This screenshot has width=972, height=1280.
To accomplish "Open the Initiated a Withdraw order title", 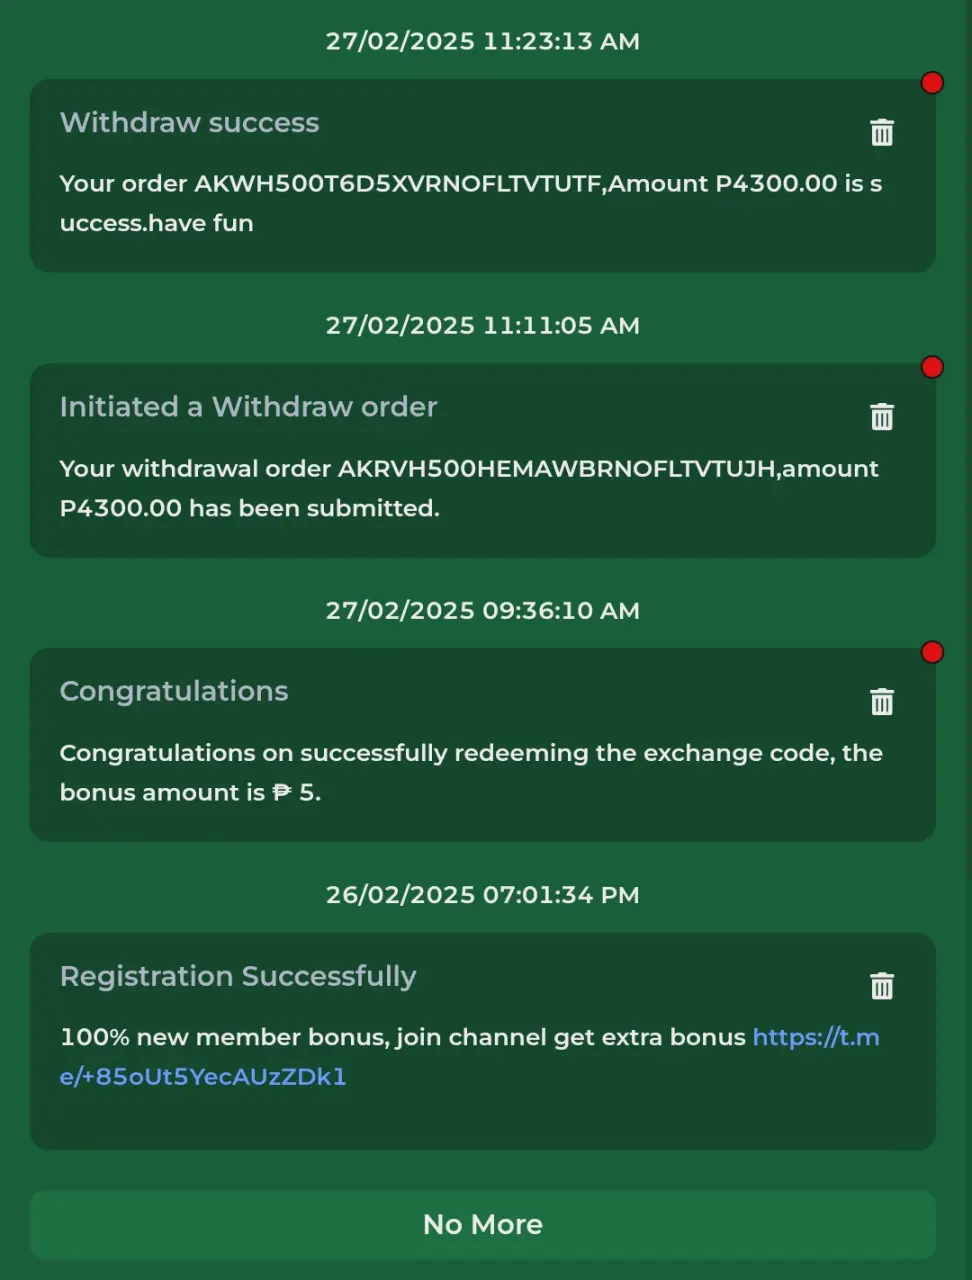I will click(248, 407).
